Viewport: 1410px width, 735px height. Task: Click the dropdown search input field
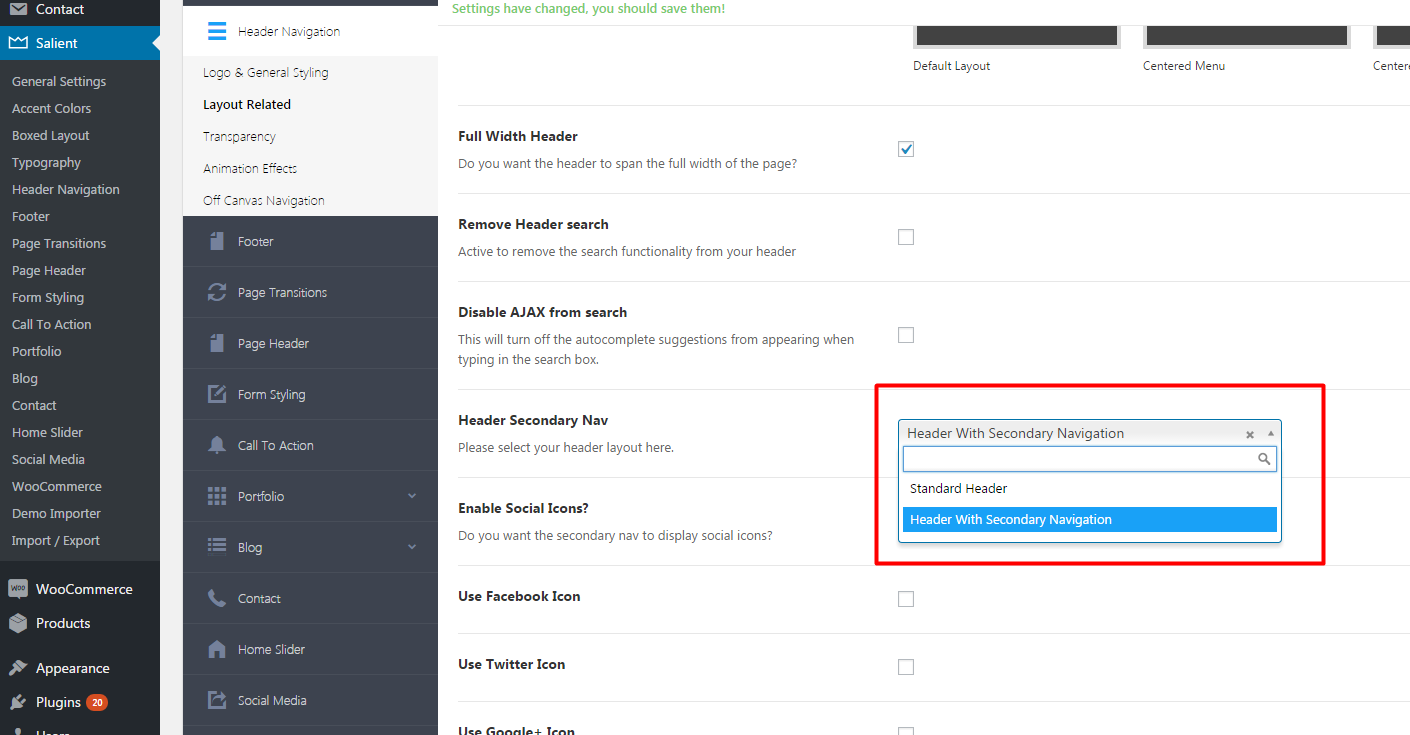[1080, 459]
